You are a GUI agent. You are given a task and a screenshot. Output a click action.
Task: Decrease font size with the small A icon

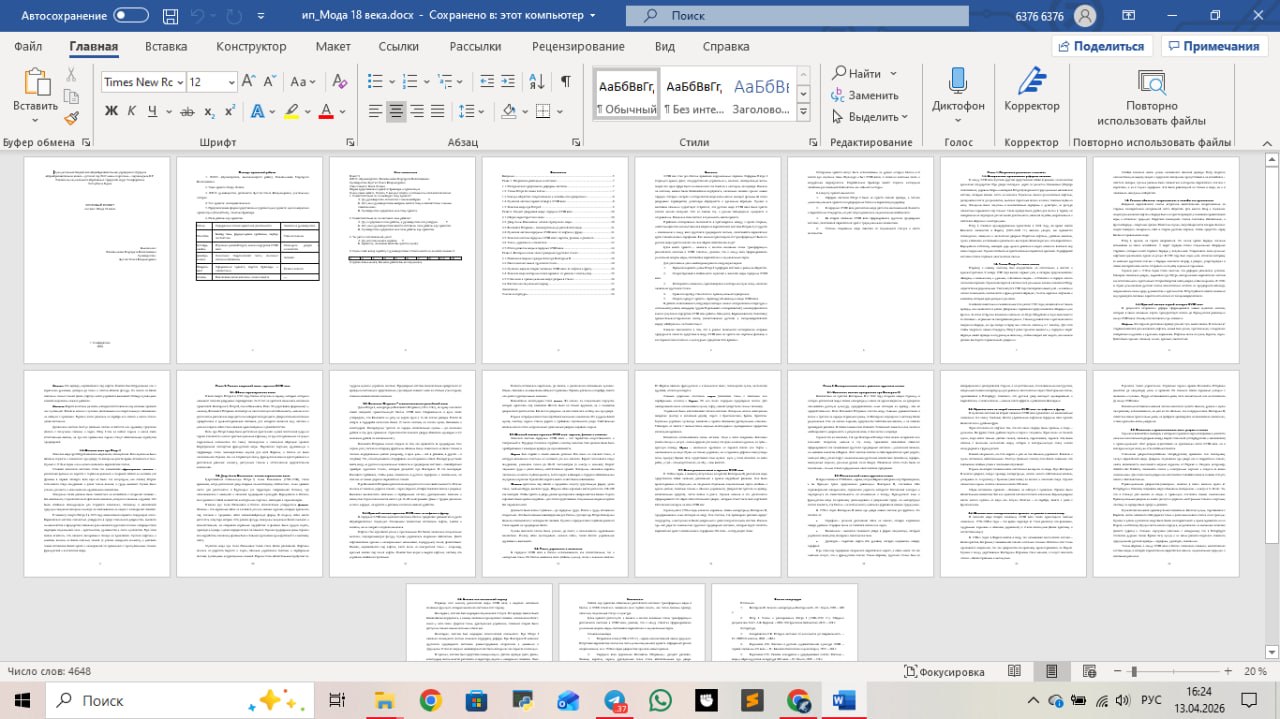(268, 82)
